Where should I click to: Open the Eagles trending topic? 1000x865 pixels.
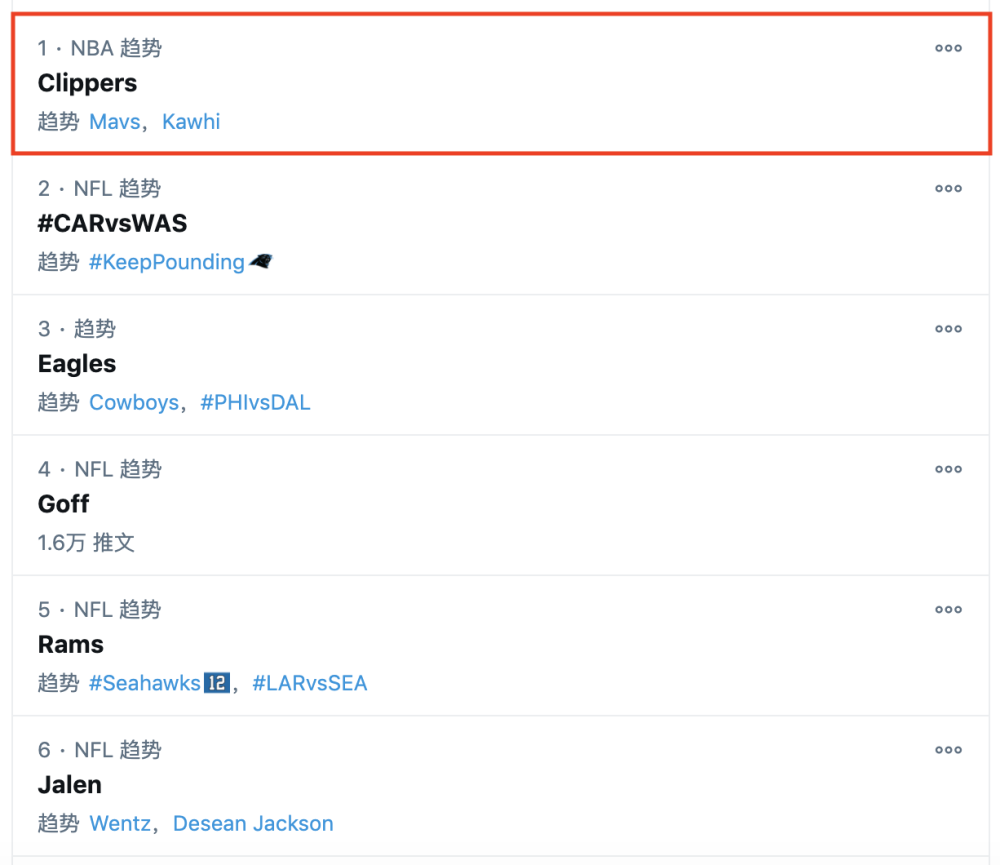(x=77, y=364)
